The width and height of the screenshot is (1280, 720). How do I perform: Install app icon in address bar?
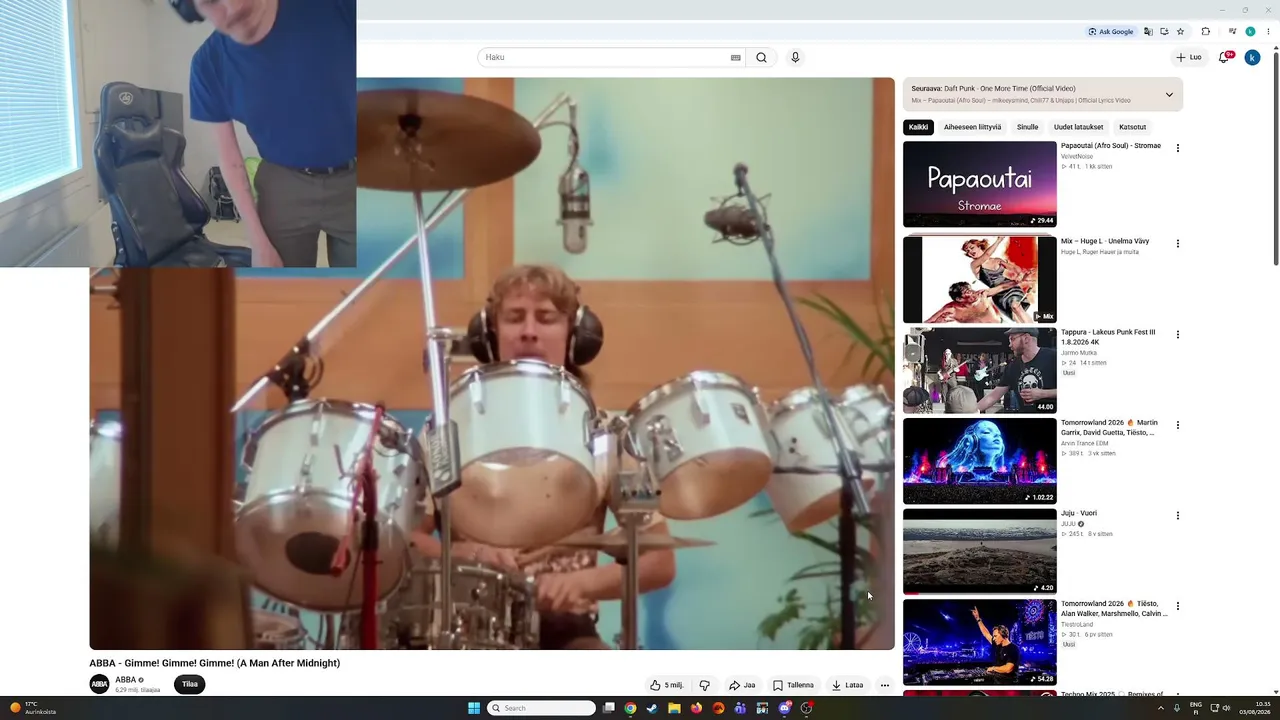click(1164, 31)
